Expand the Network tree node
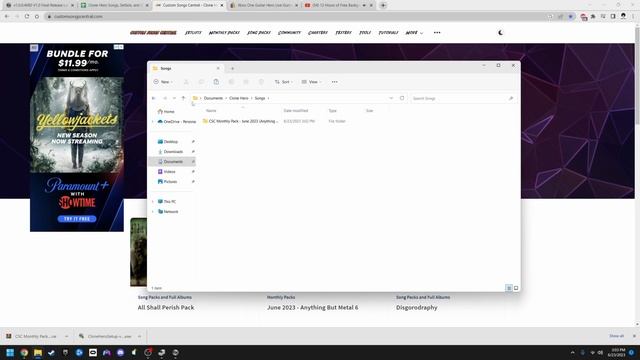640x360 pixels. [x=153, y=212]
